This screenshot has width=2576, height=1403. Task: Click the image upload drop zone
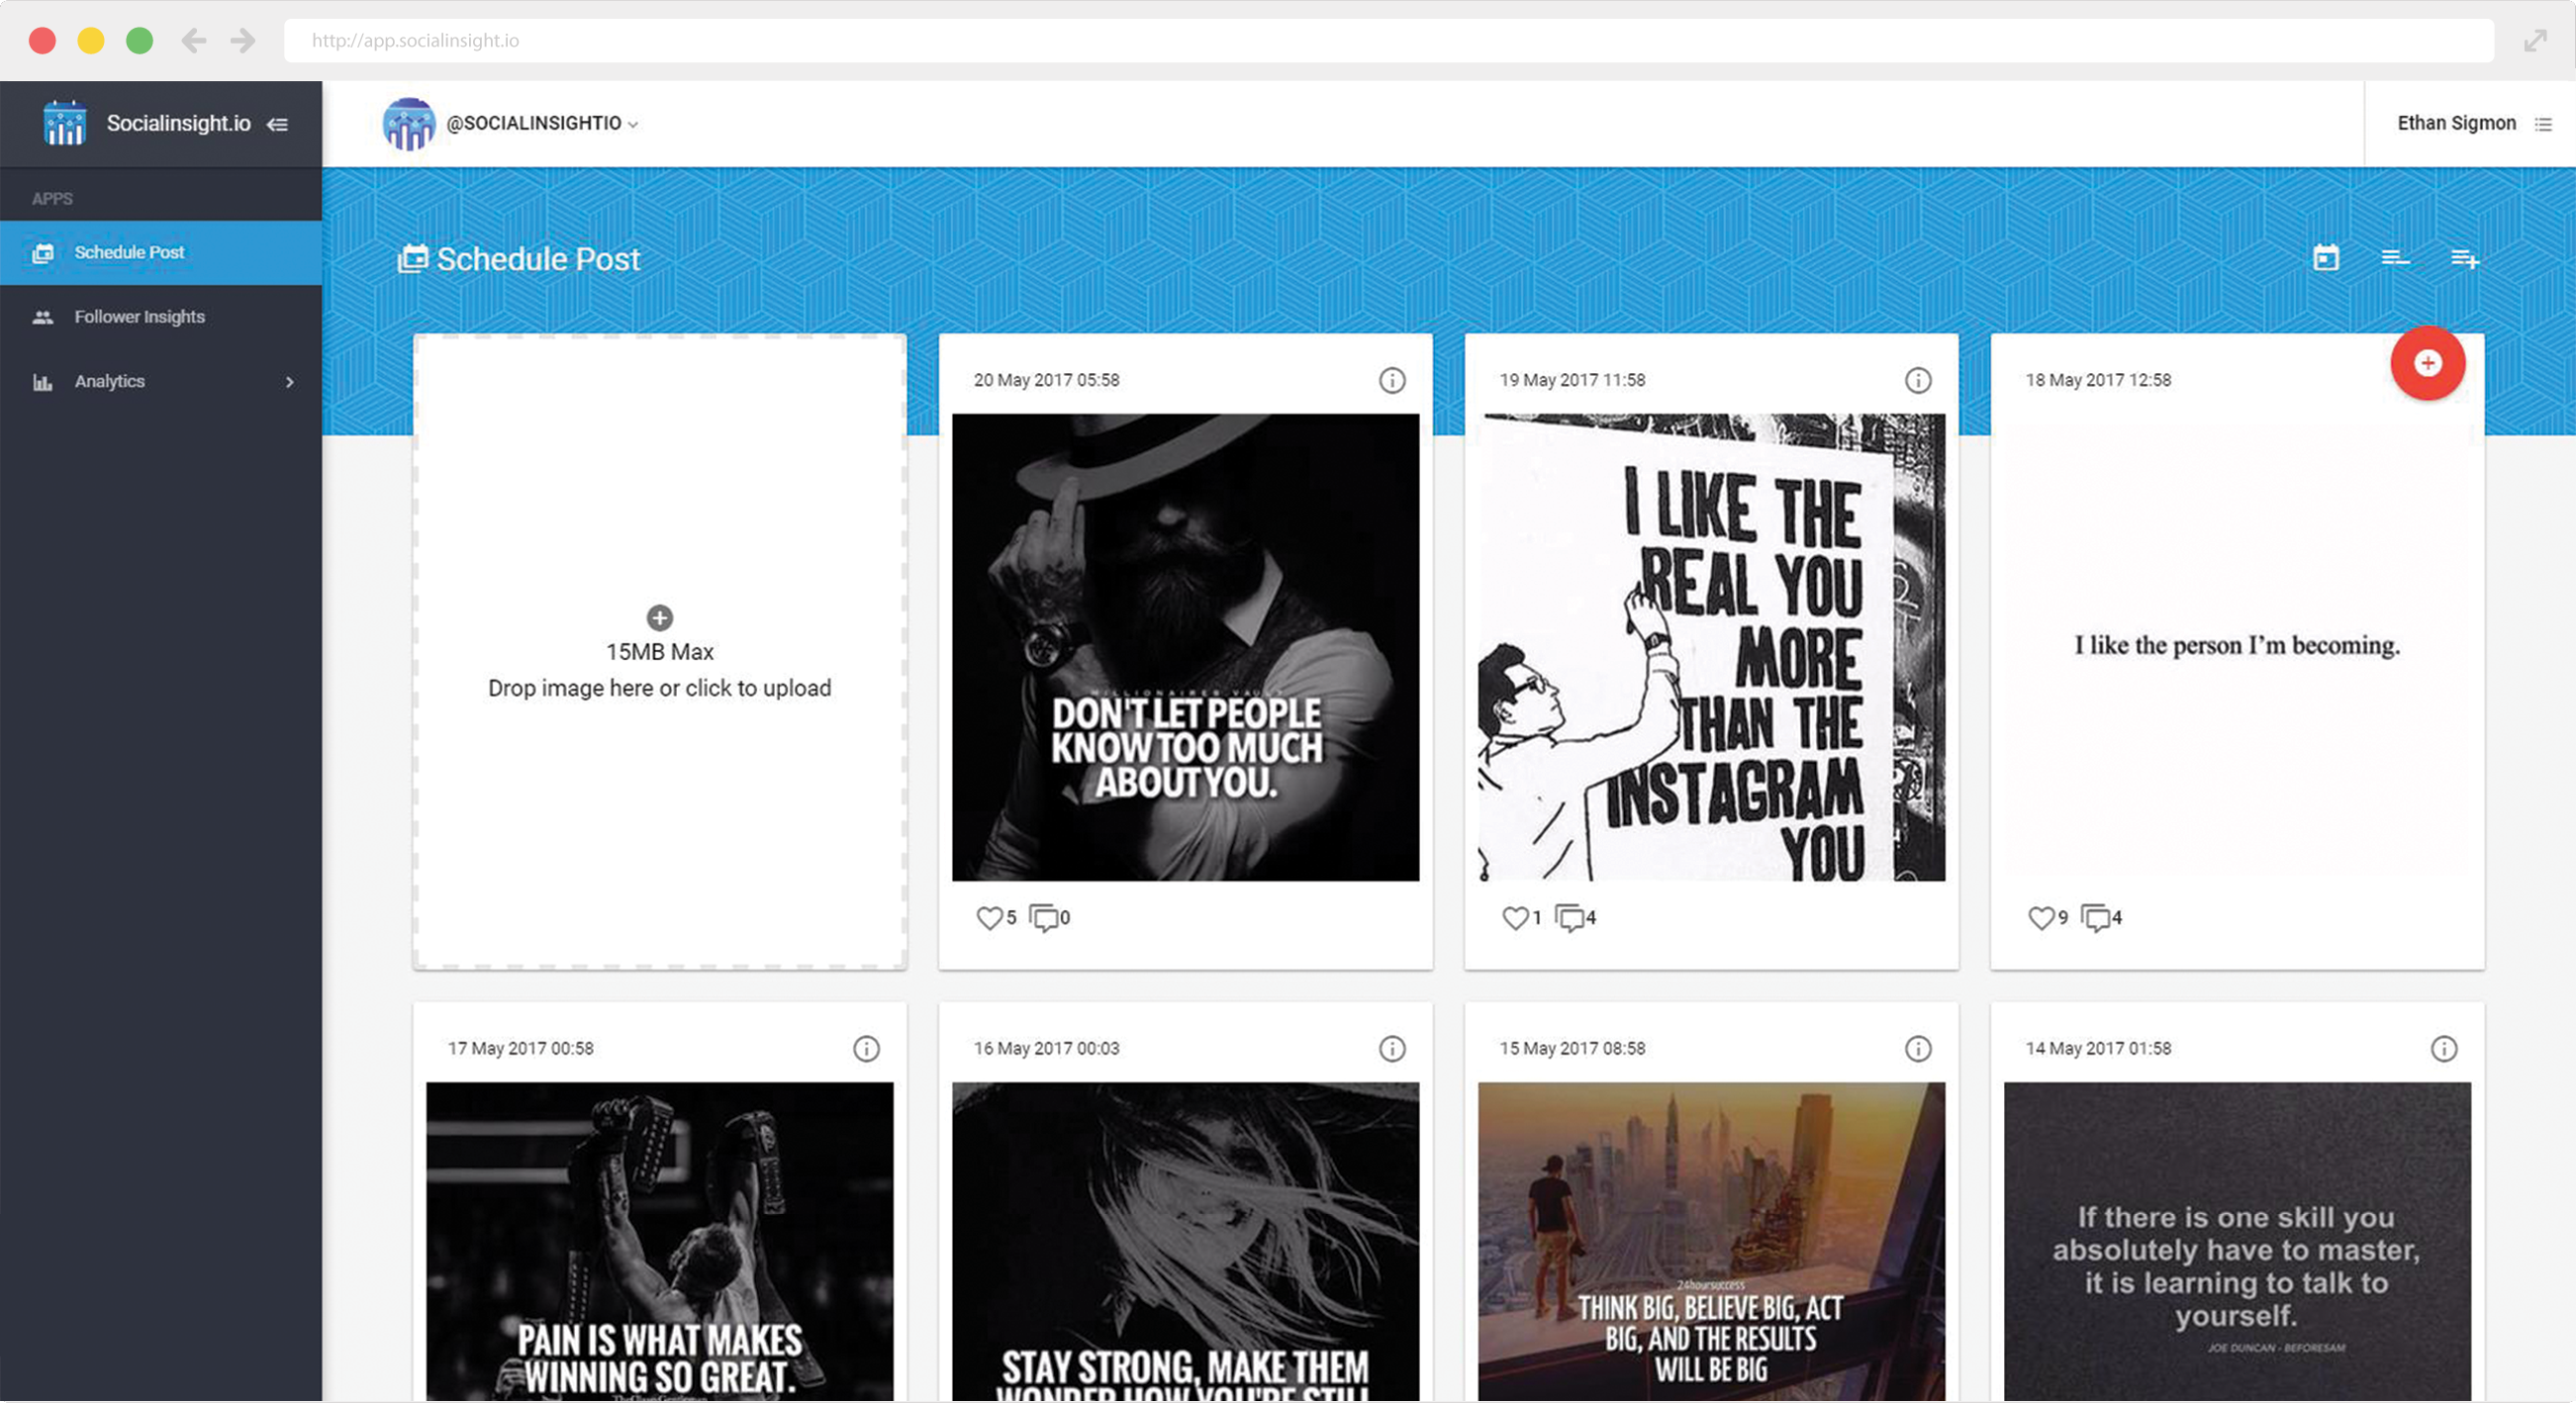coord(659,651)
